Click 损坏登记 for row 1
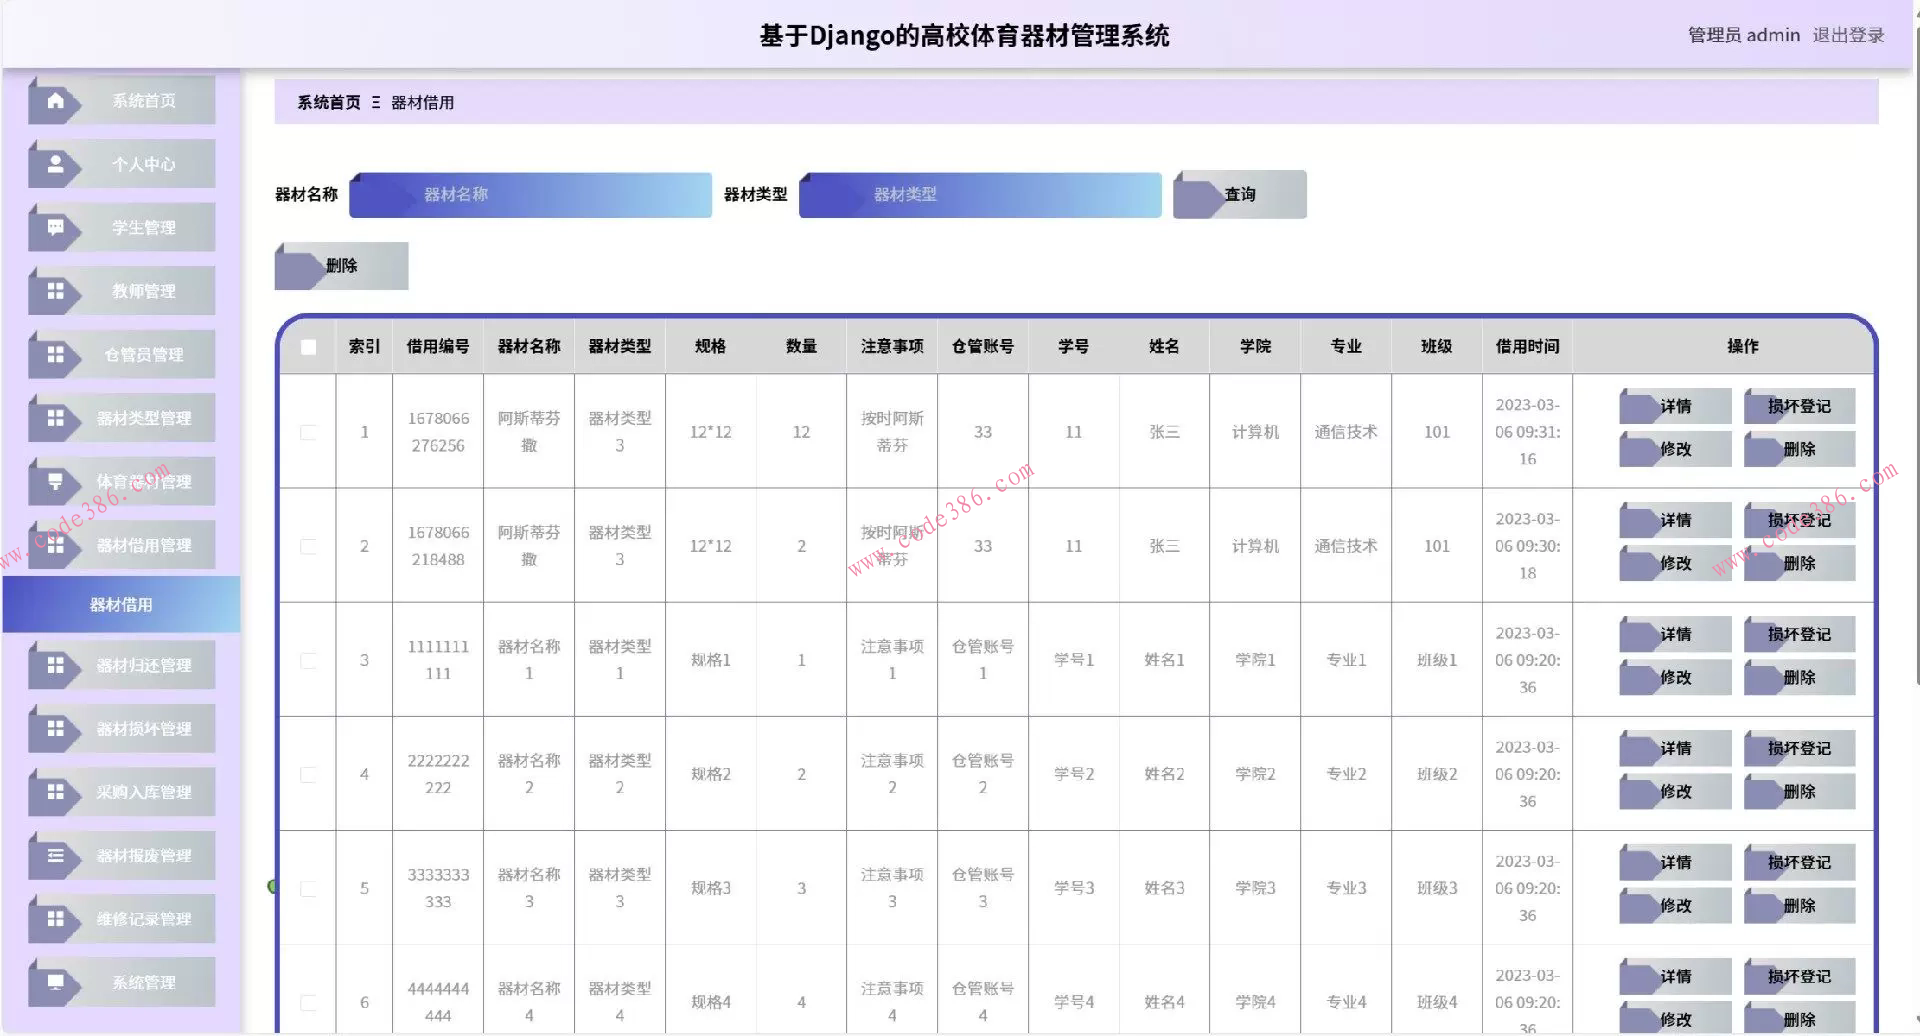The width and height of the screenshot is (1920, 1036). (x=1799, y=406)
